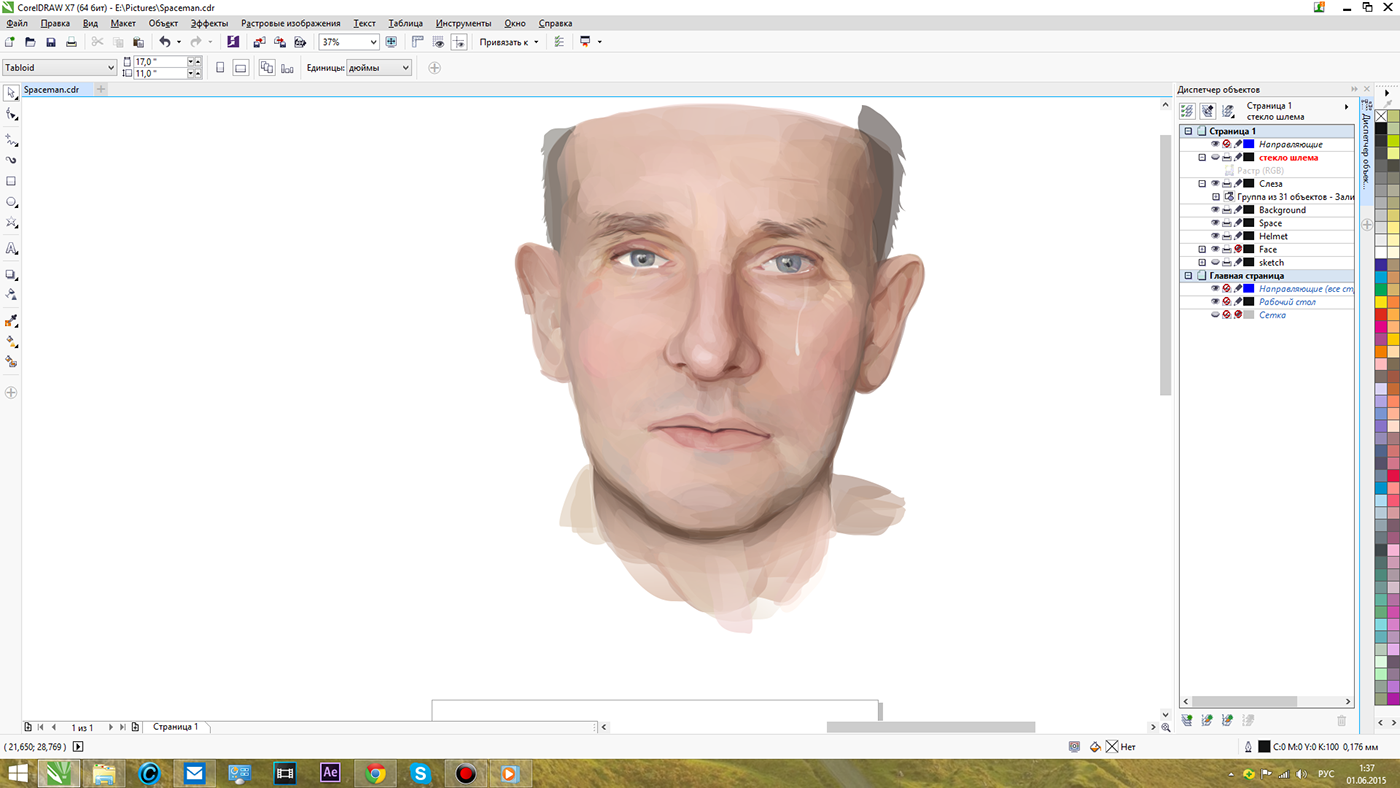This screenshot has height=788, width=1400.
Task: Click the Object Manager flyout arrow
Action: pyautogui.click(x=1346, y=106)
